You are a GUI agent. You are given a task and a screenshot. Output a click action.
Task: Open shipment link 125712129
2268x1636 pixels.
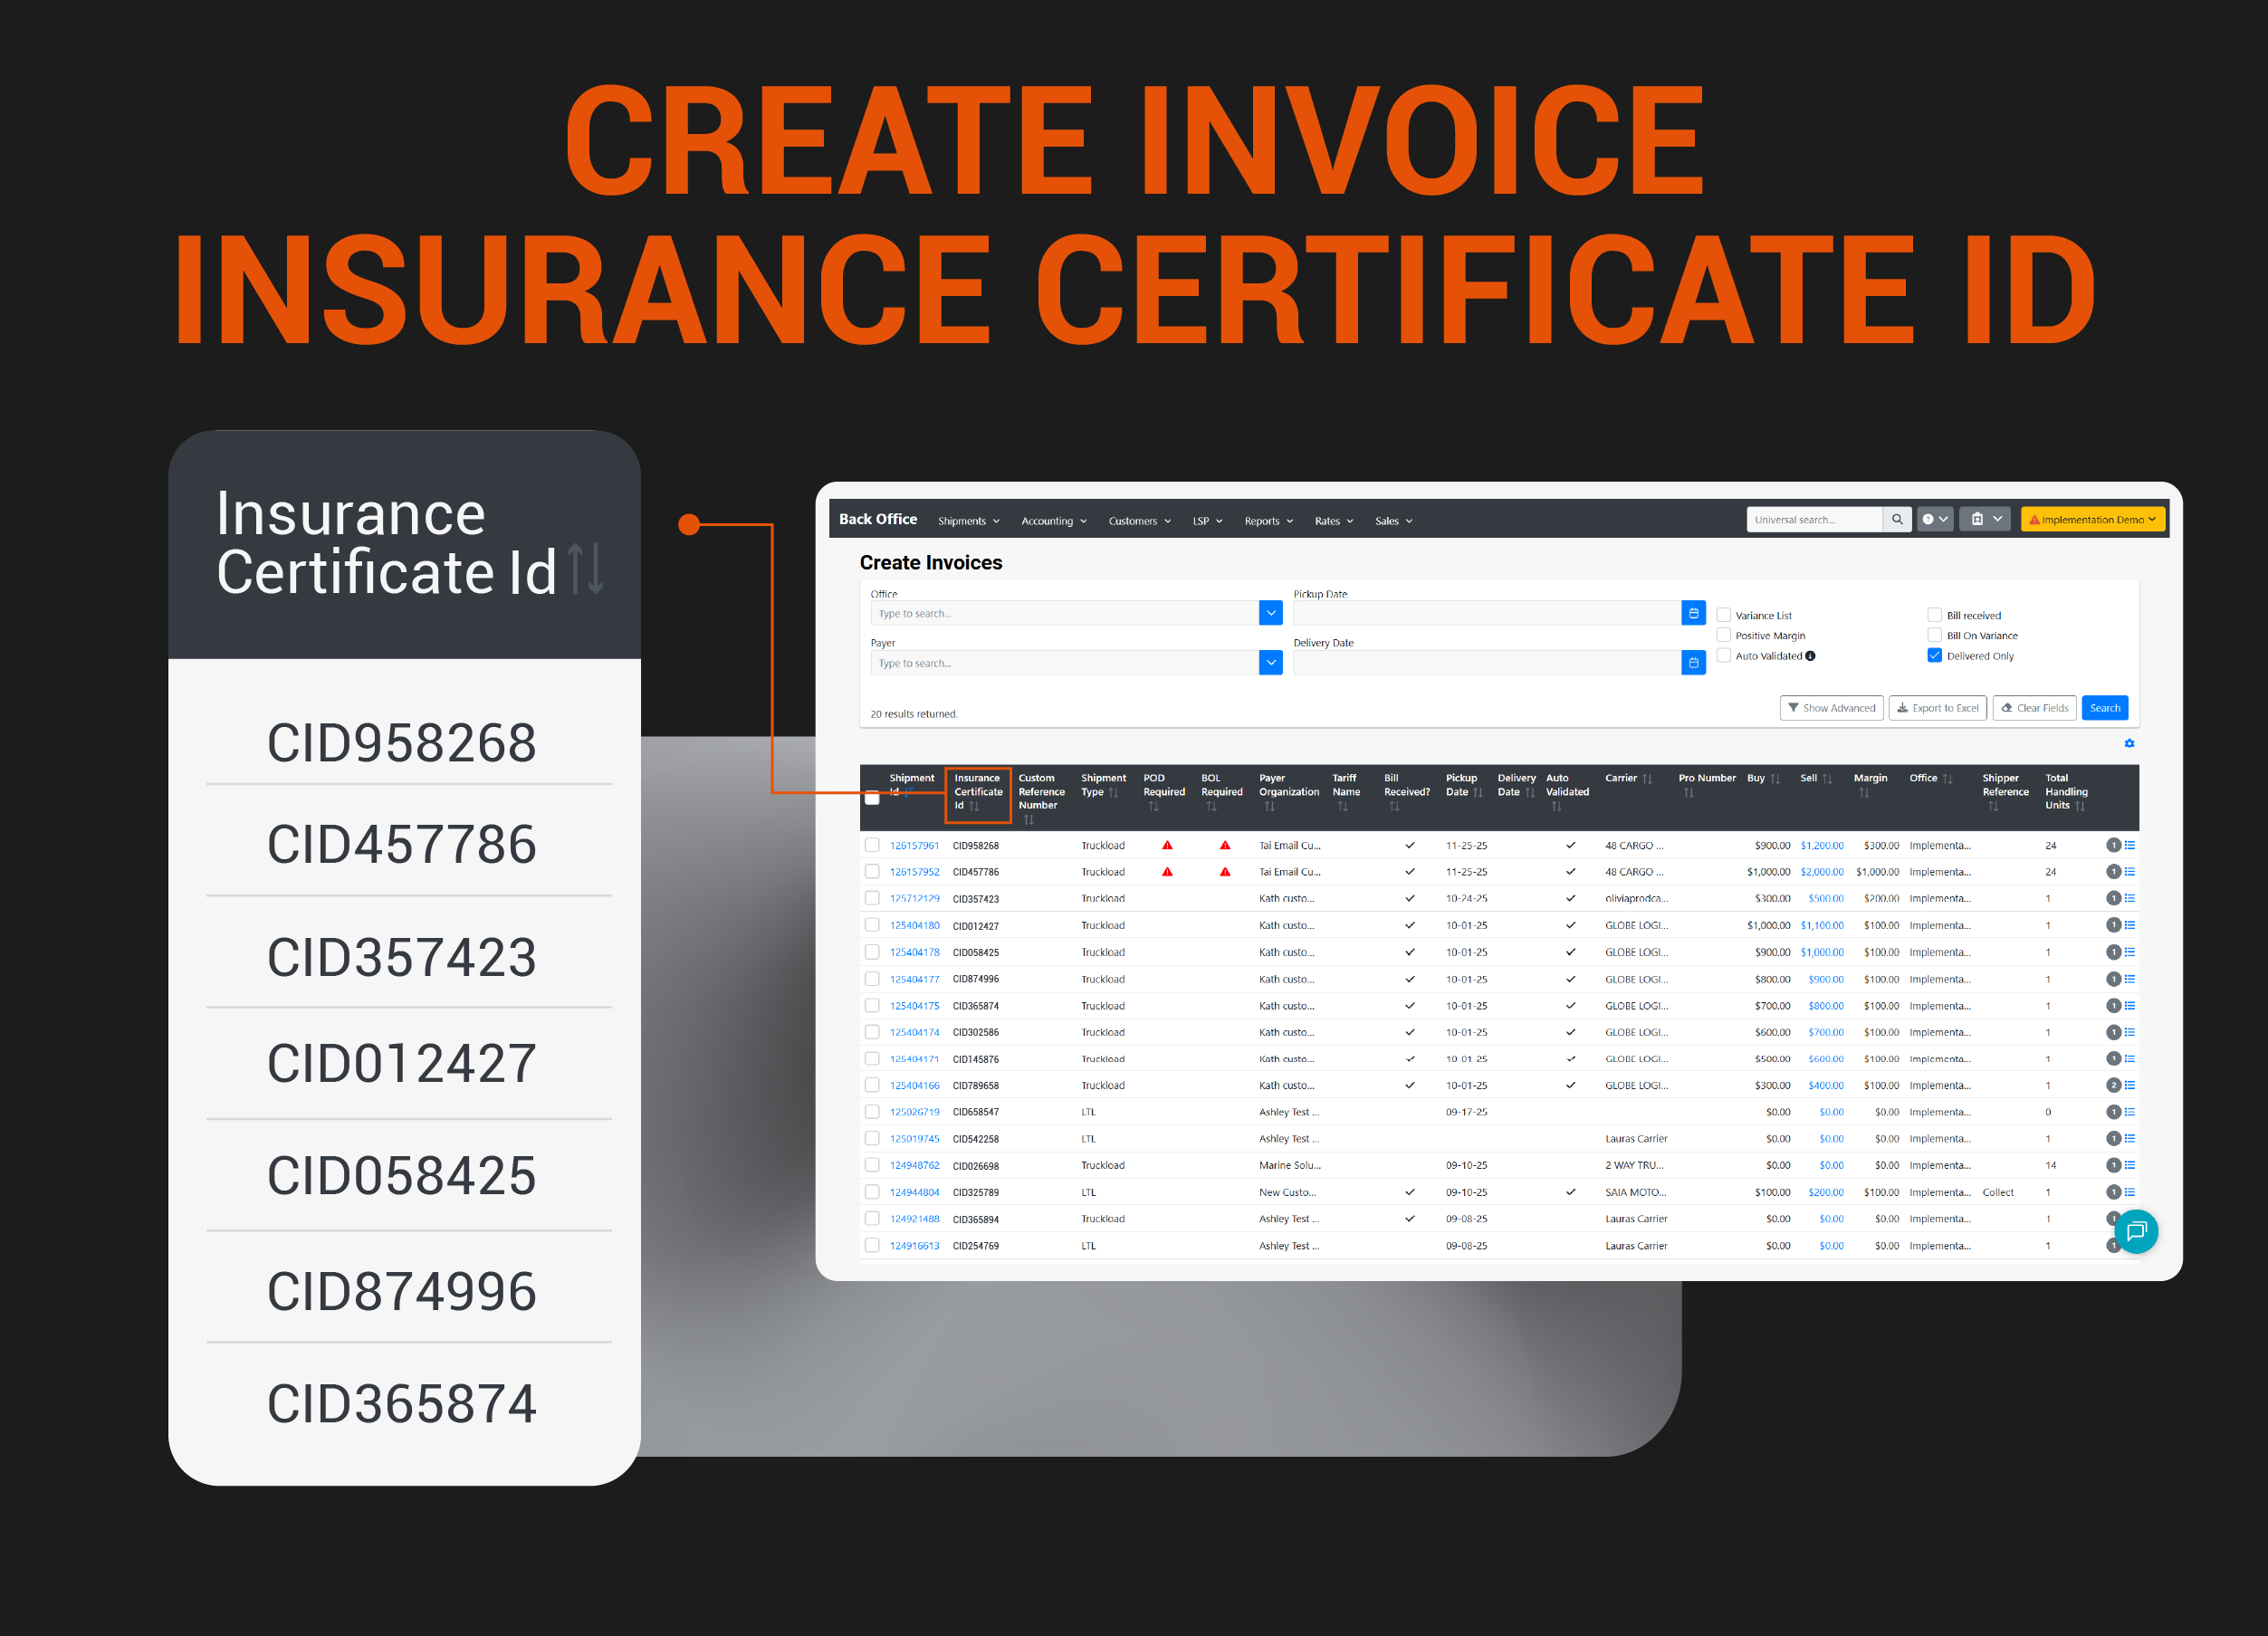coord(914,899)
